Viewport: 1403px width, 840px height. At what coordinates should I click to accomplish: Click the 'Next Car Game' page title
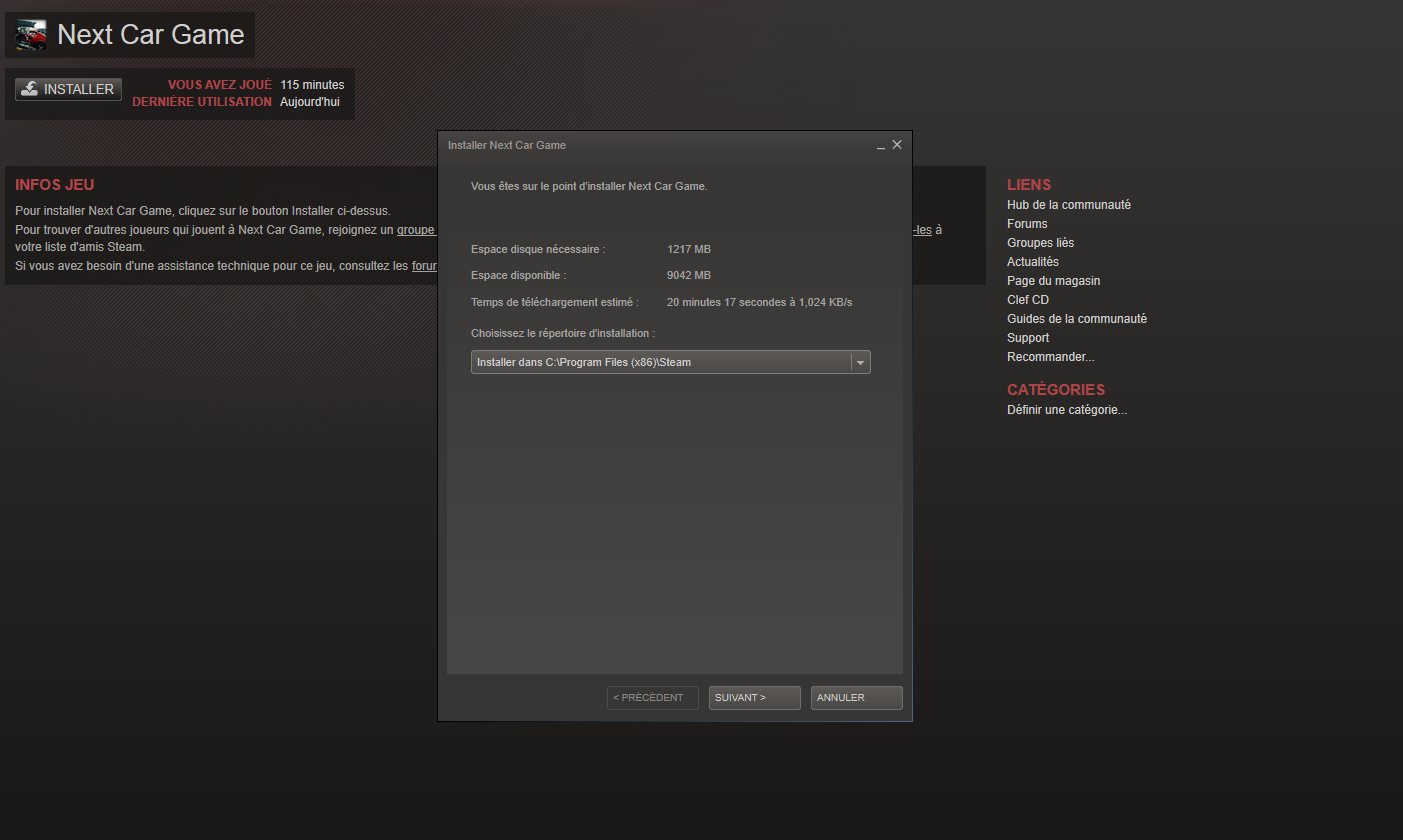[150, 34]
